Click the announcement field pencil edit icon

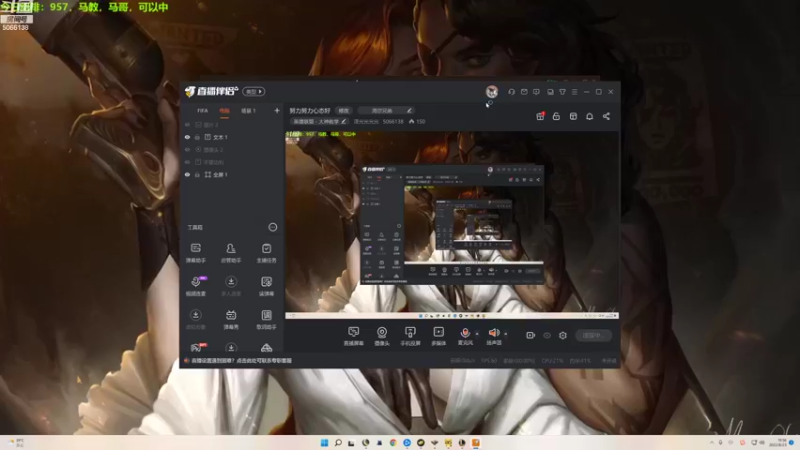(x=409, y=111)
